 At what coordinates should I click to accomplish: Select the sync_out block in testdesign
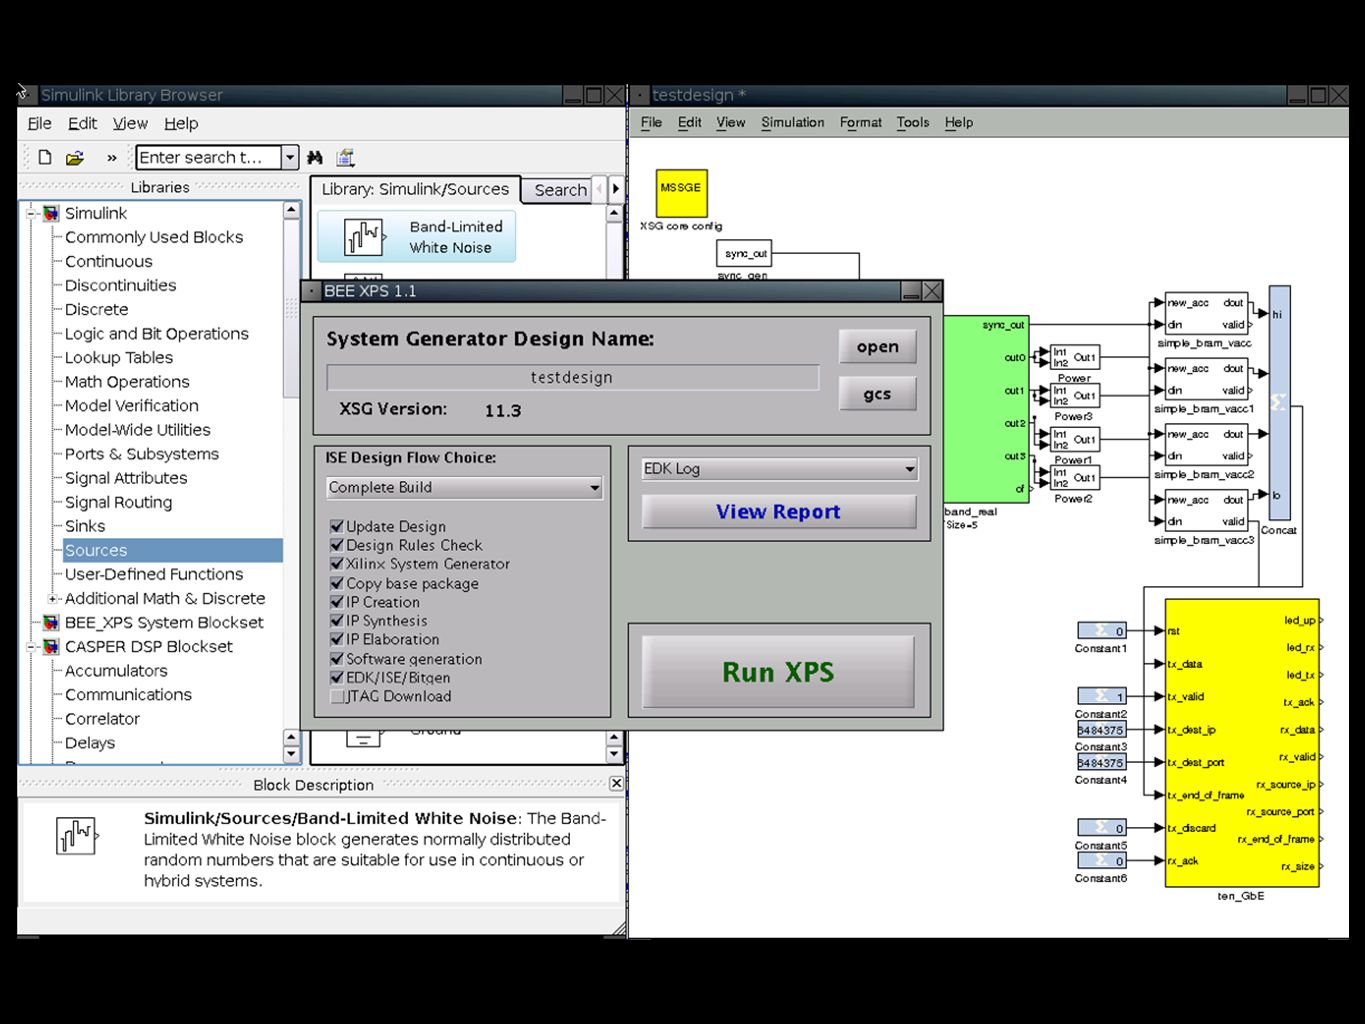(744, 254)
